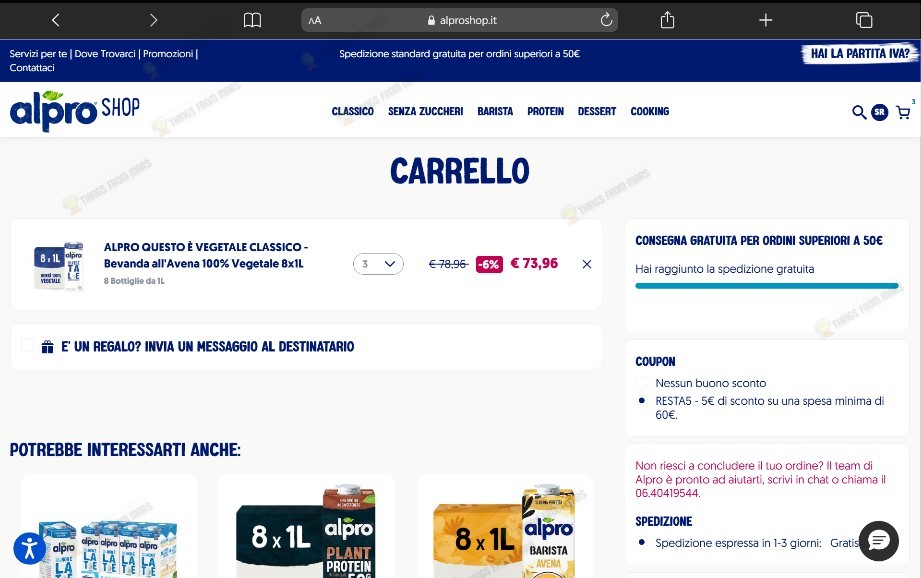
Task: Open the PROTEIN menu
Action: tap(545, 111)
